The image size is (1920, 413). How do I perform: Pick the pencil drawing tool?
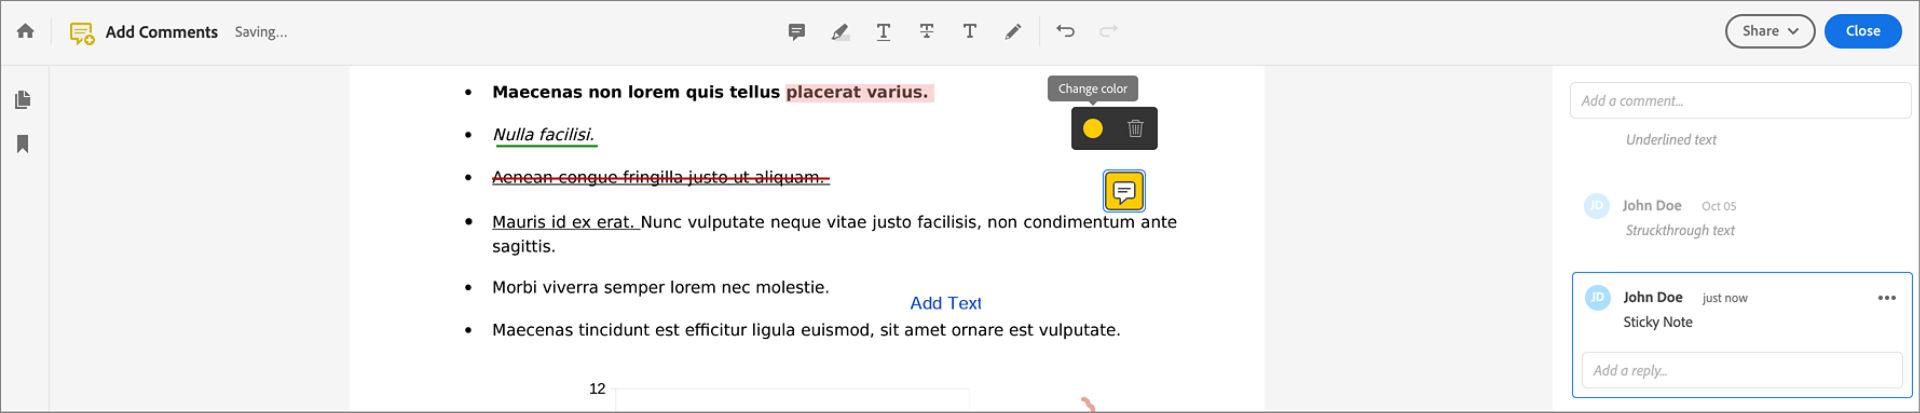1013,32
